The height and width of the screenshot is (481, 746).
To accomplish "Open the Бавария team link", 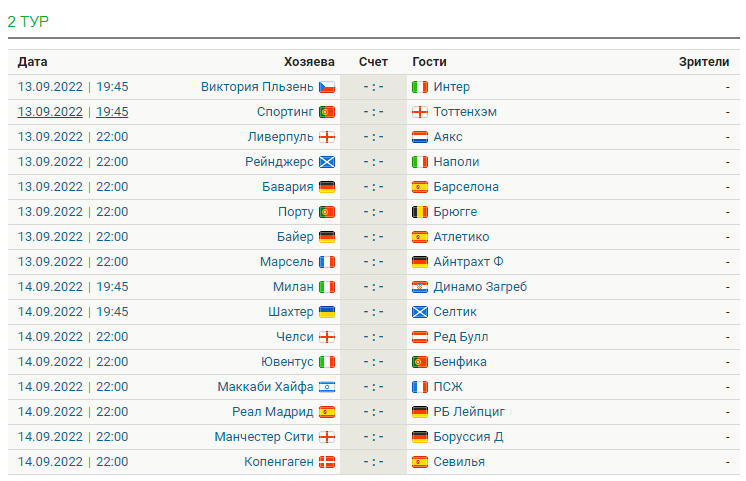I will tap(287, 187).
